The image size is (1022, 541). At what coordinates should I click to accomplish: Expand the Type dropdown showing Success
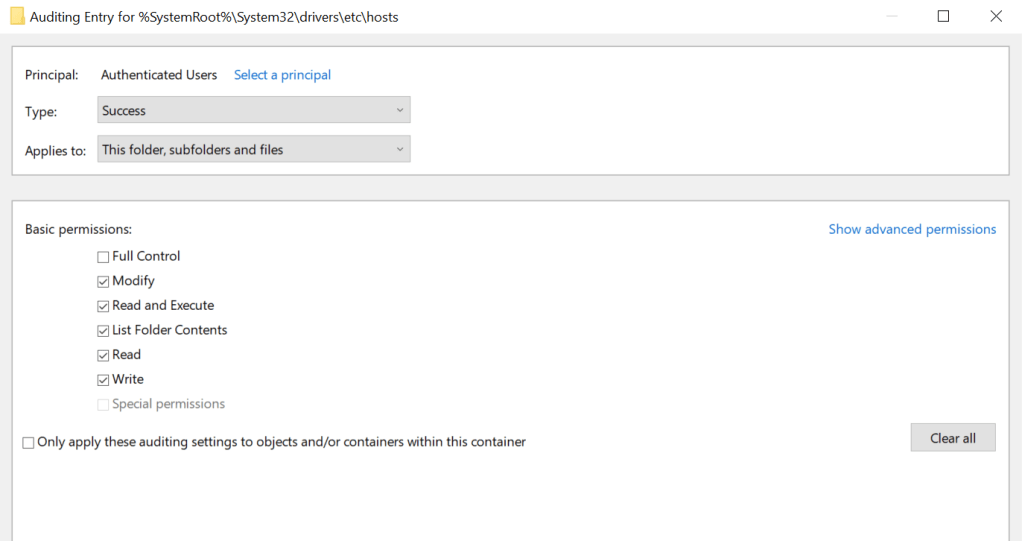254,110
